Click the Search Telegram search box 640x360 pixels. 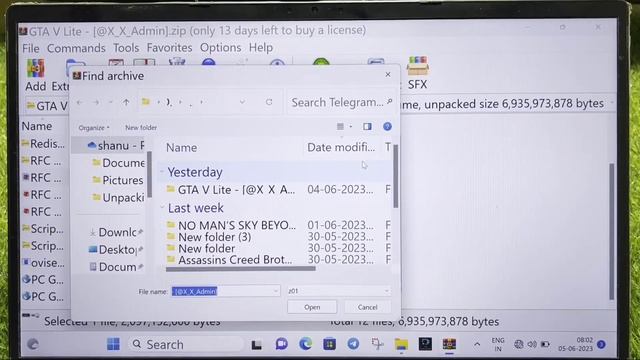pos(341,102)
